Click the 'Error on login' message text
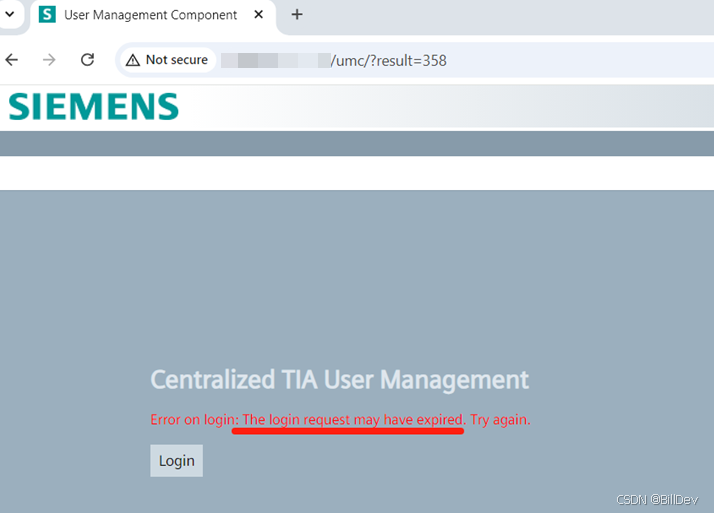 click(x=341, y=419)
